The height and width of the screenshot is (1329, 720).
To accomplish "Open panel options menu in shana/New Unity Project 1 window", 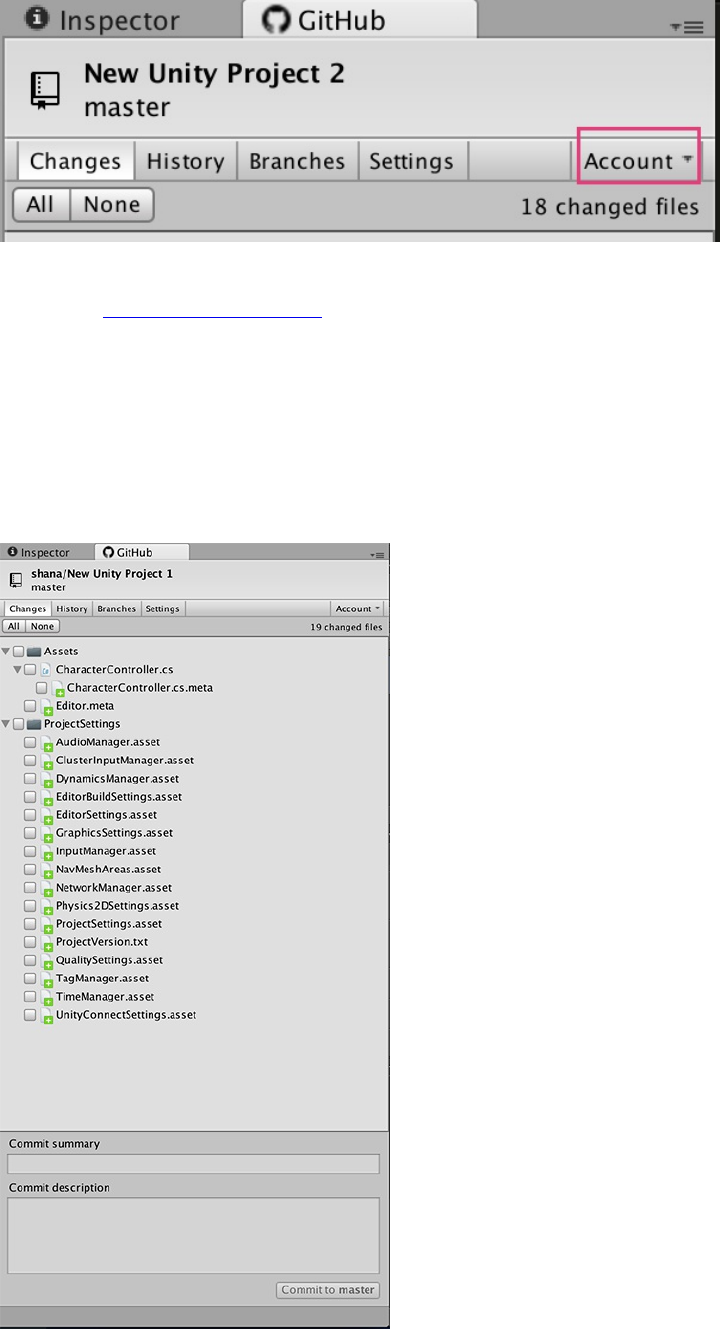I will click(x=376, y=553).
